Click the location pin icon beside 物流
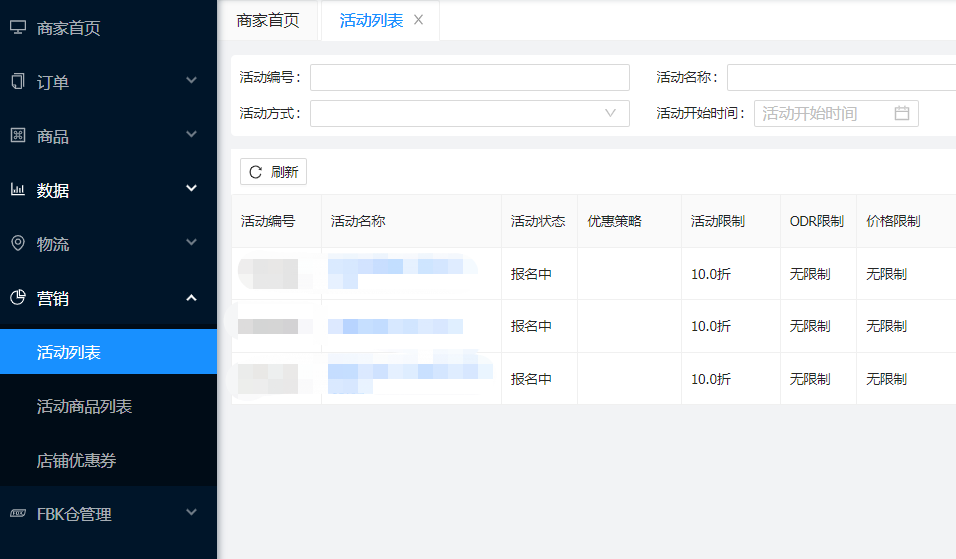Screen dimensions: 956x559 [x=18, y=243]
